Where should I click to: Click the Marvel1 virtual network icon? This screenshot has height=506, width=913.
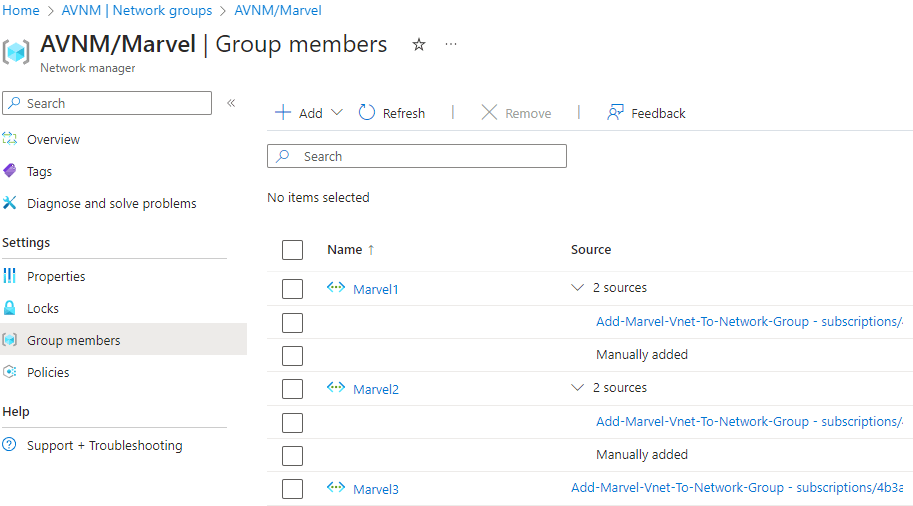336,288
